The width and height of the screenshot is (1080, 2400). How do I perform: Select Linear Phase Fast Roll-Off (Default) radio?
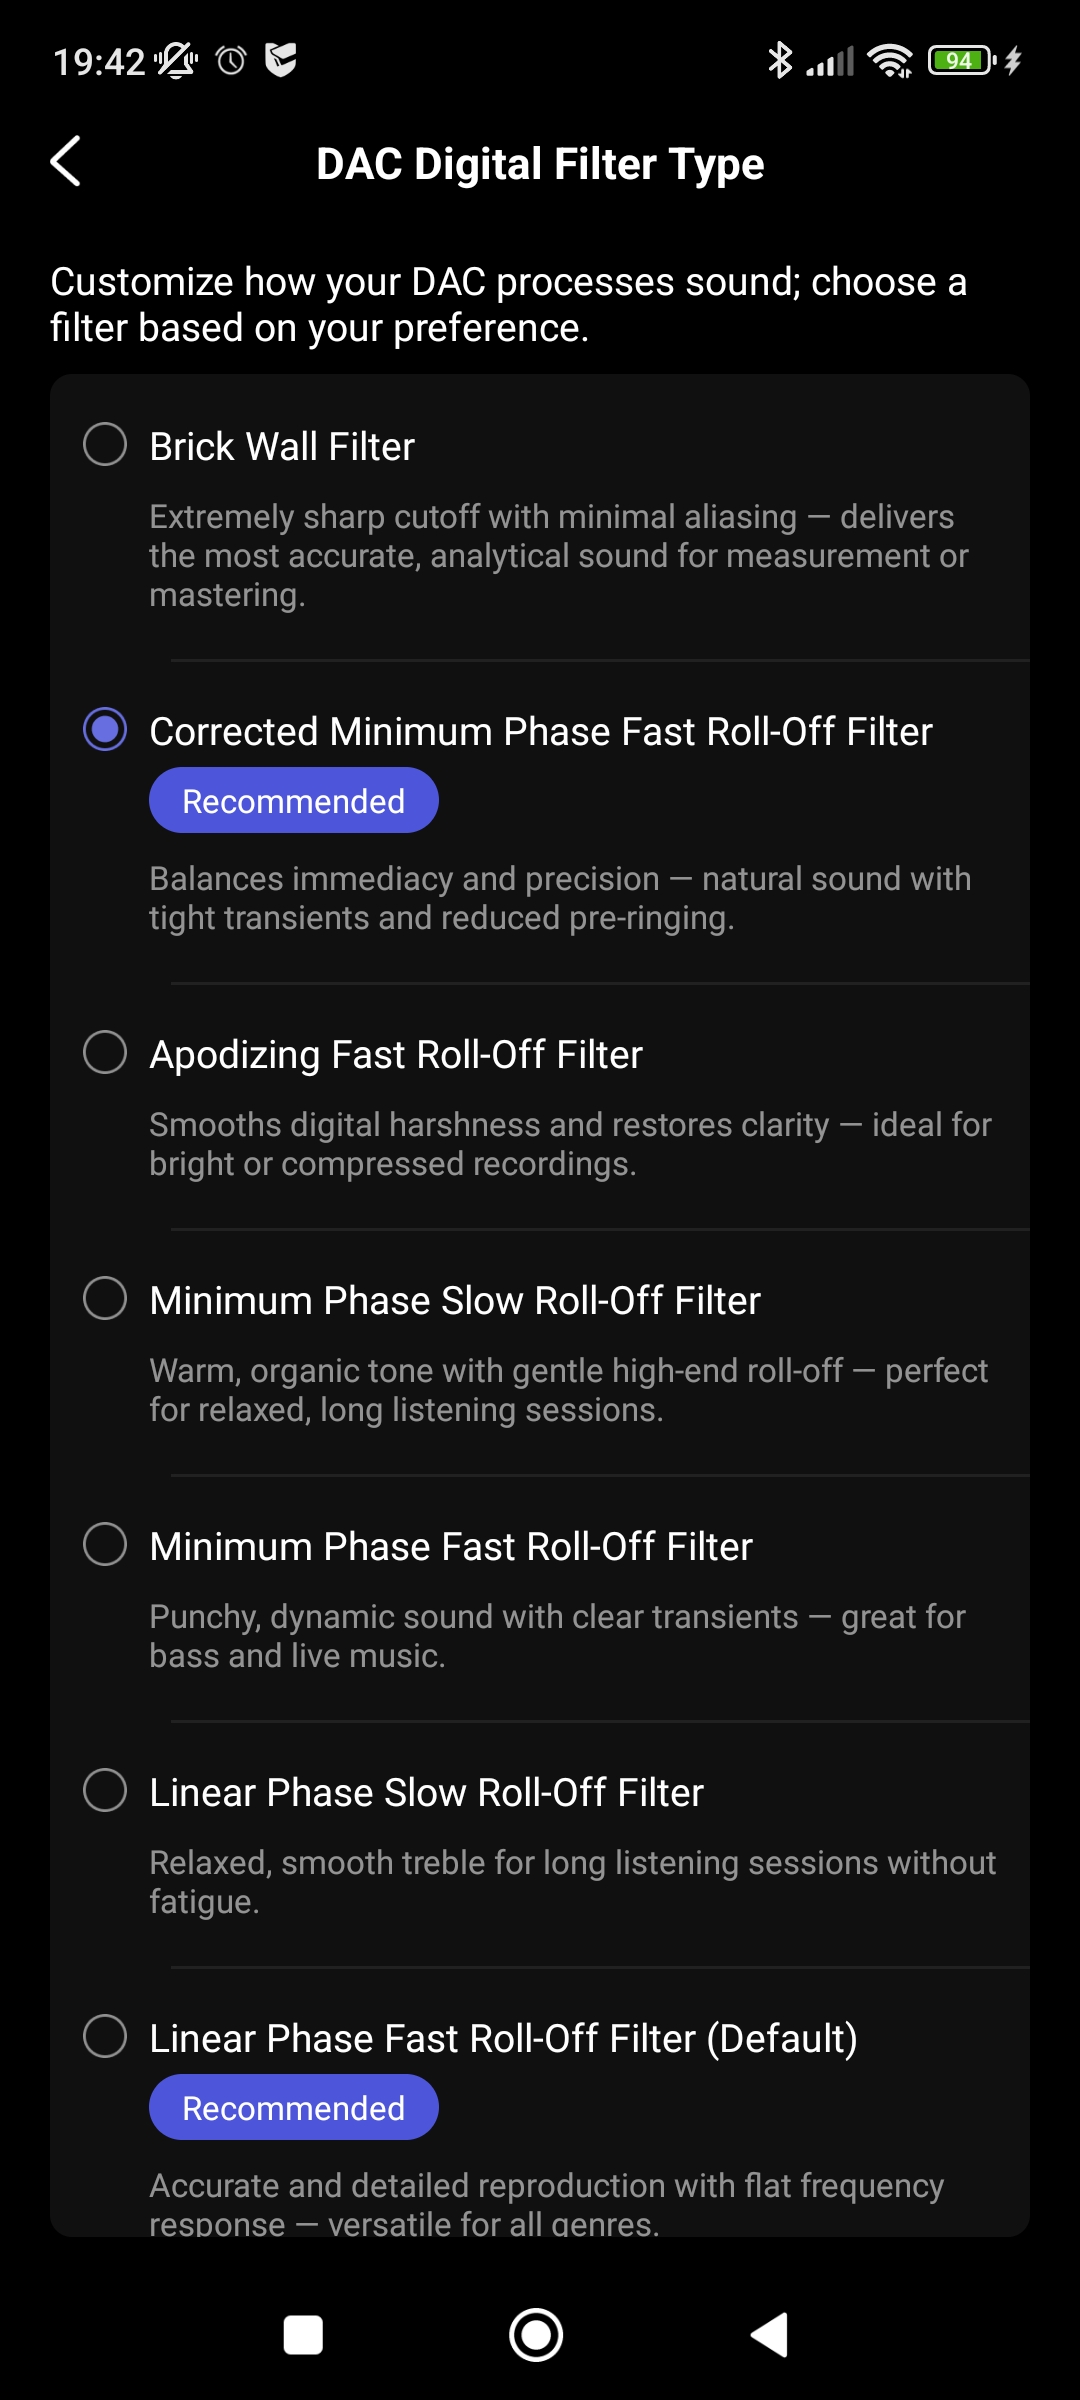click(105, 2036)
